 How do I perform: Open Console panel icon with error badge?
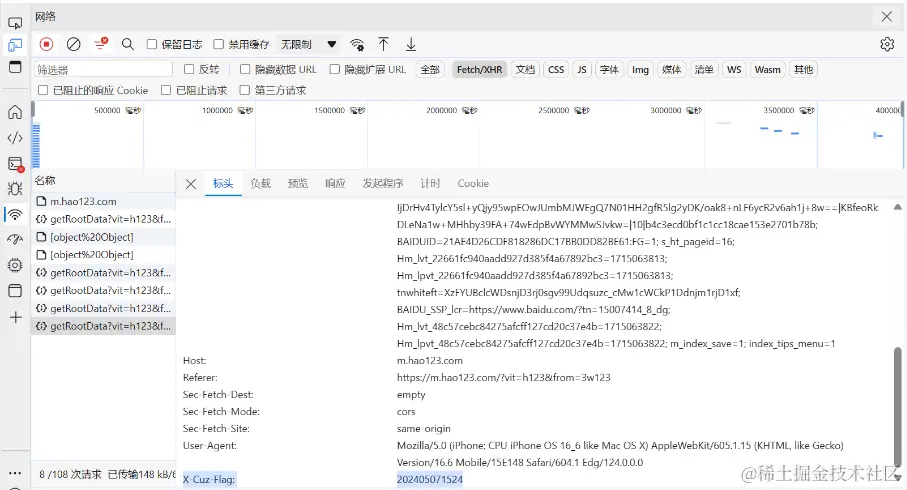16,164
